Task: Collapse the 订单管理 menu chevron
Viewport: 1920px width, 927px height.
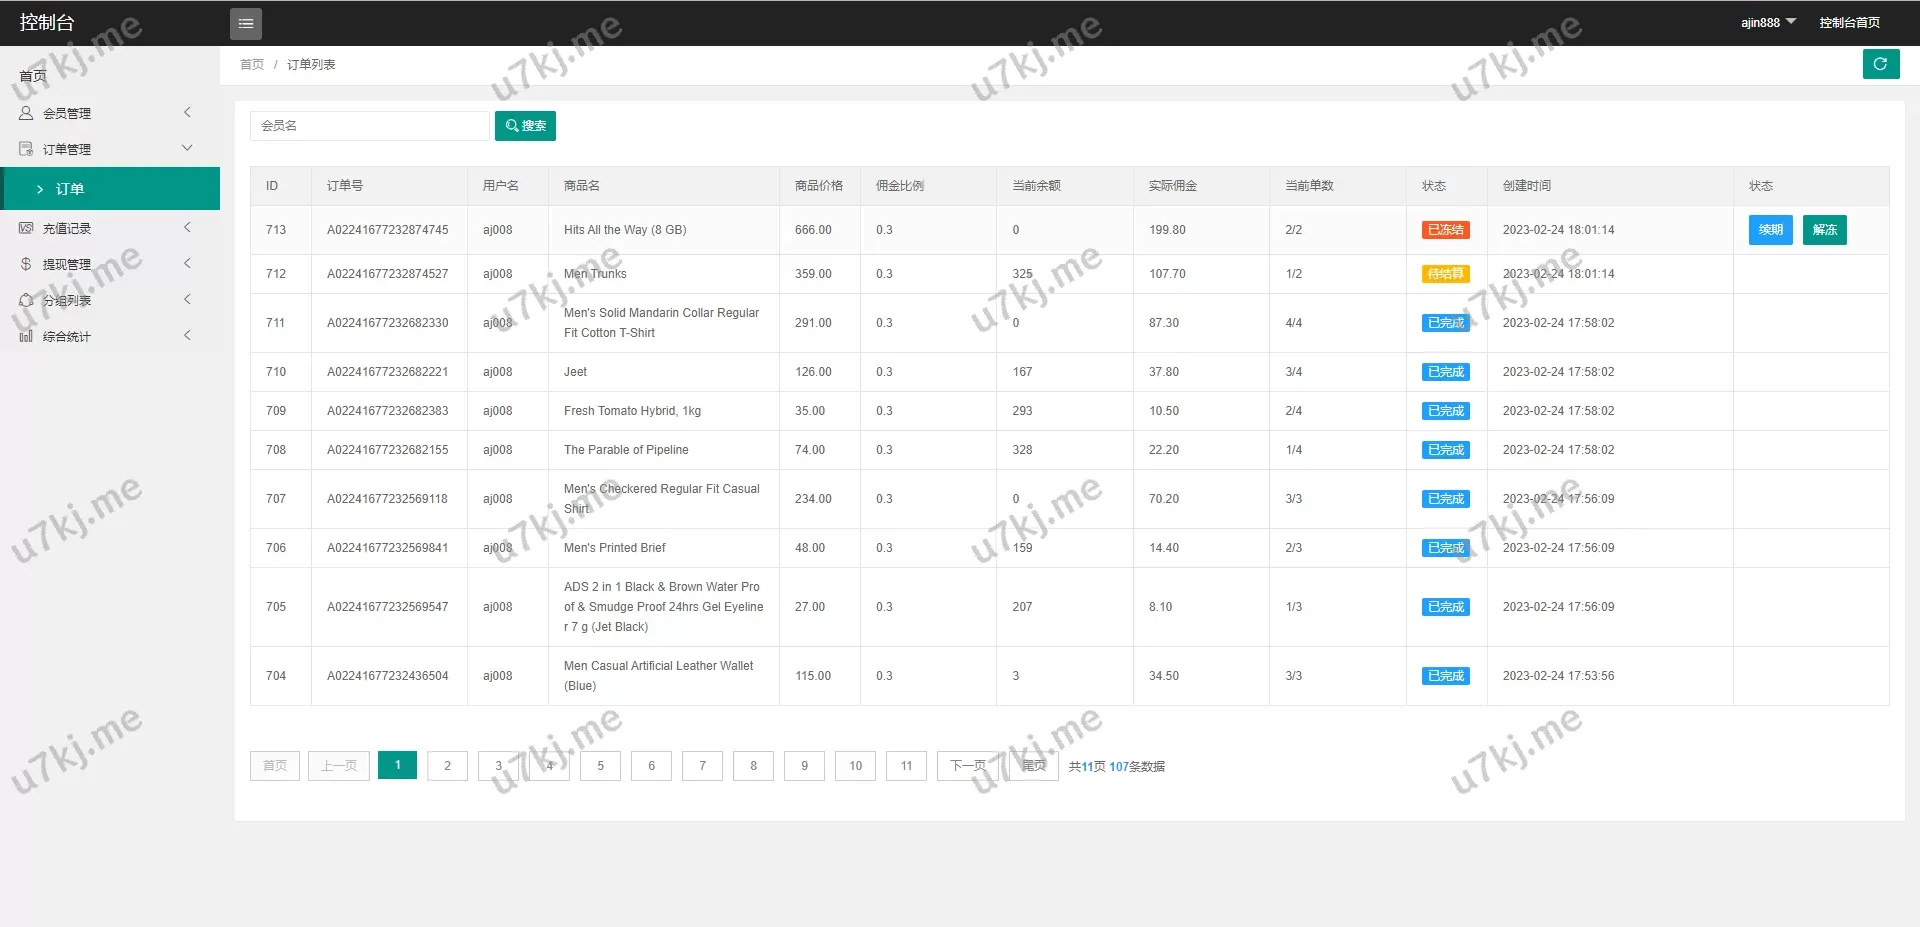Action: coord(187,148)
